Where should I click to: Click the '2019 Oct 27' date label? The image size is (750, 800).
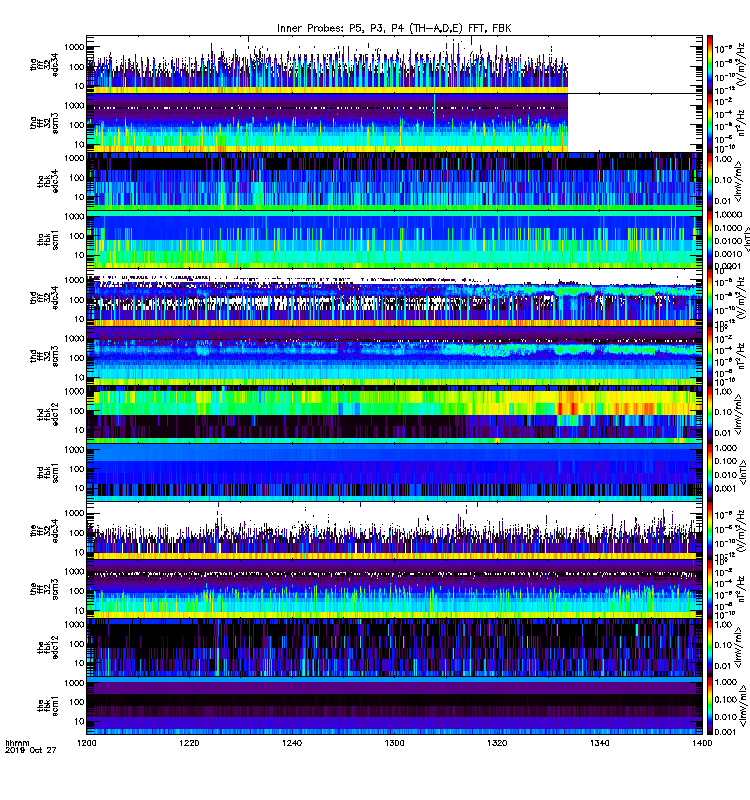(x=31, y=751)
